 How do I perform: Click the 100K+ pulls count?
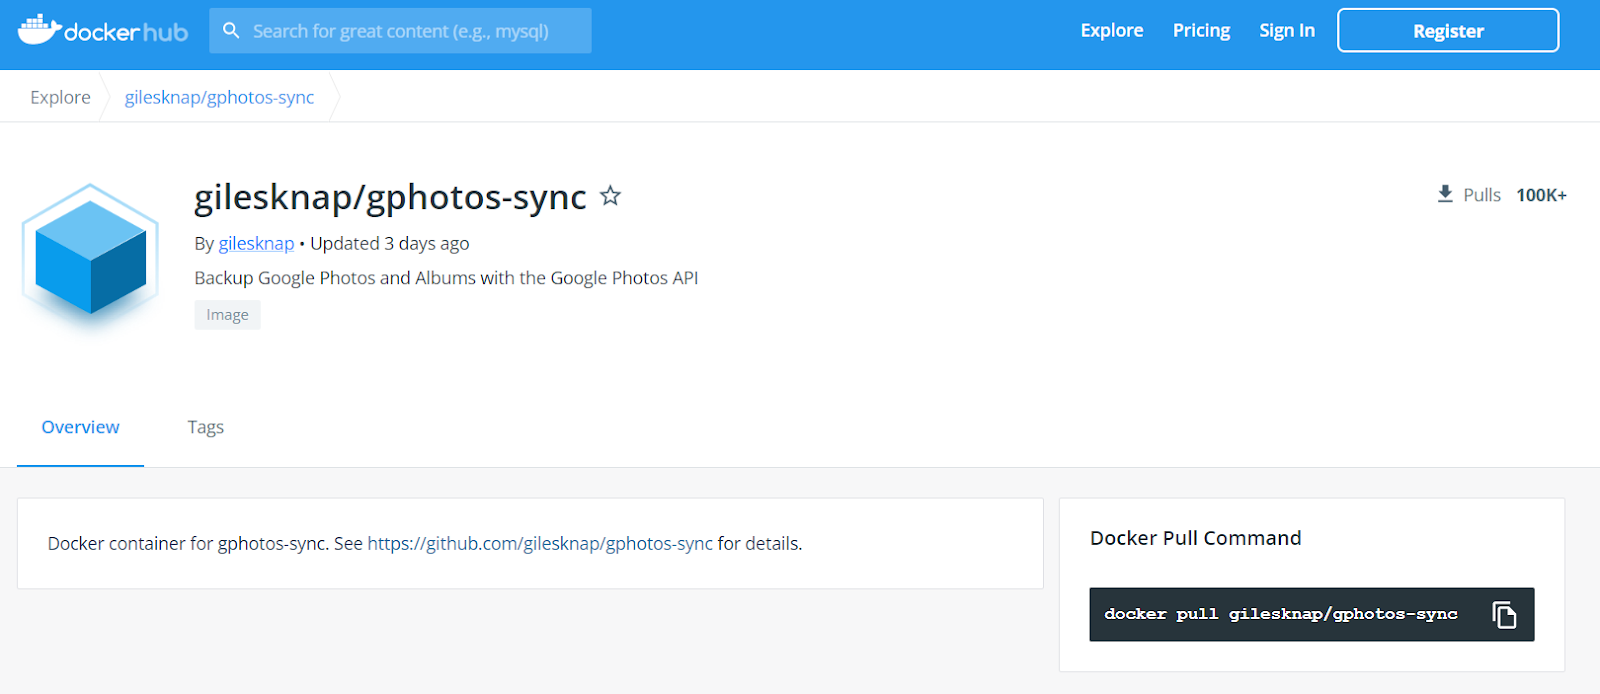[1541, 195]
